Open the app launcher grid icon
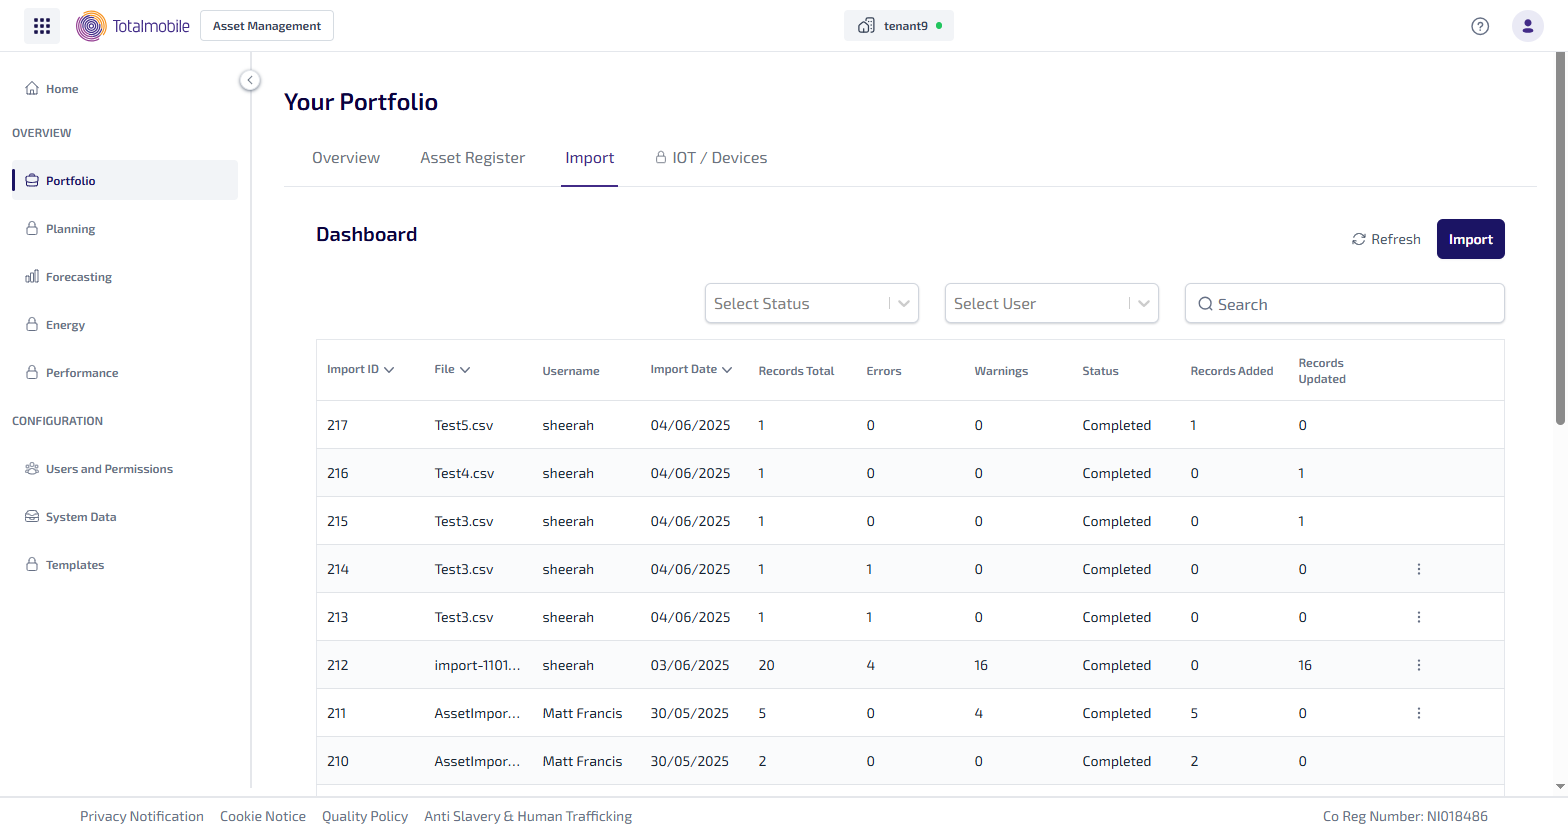Viewport: 1568px width, 834px height. tap(42, 26)
